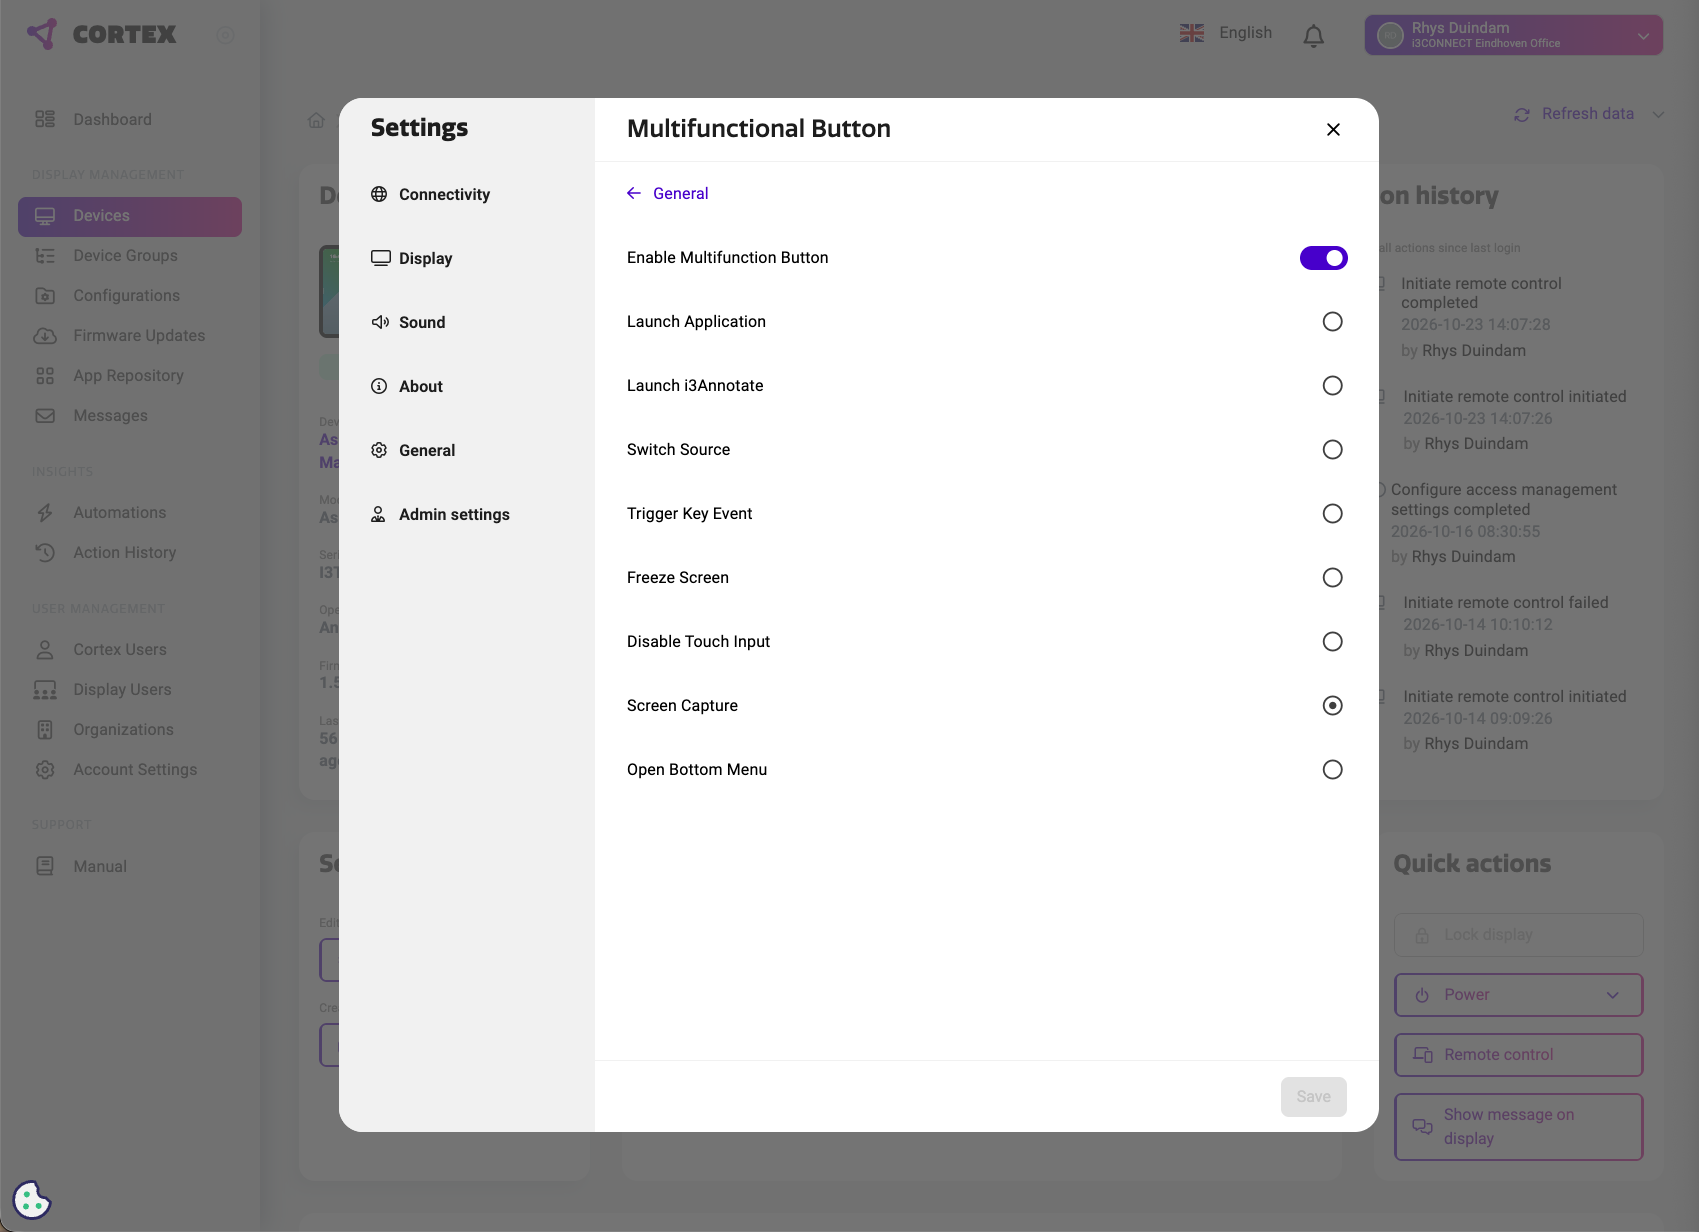
Task: Select the Launch i3Annotate radio button
Action: 1333,386
